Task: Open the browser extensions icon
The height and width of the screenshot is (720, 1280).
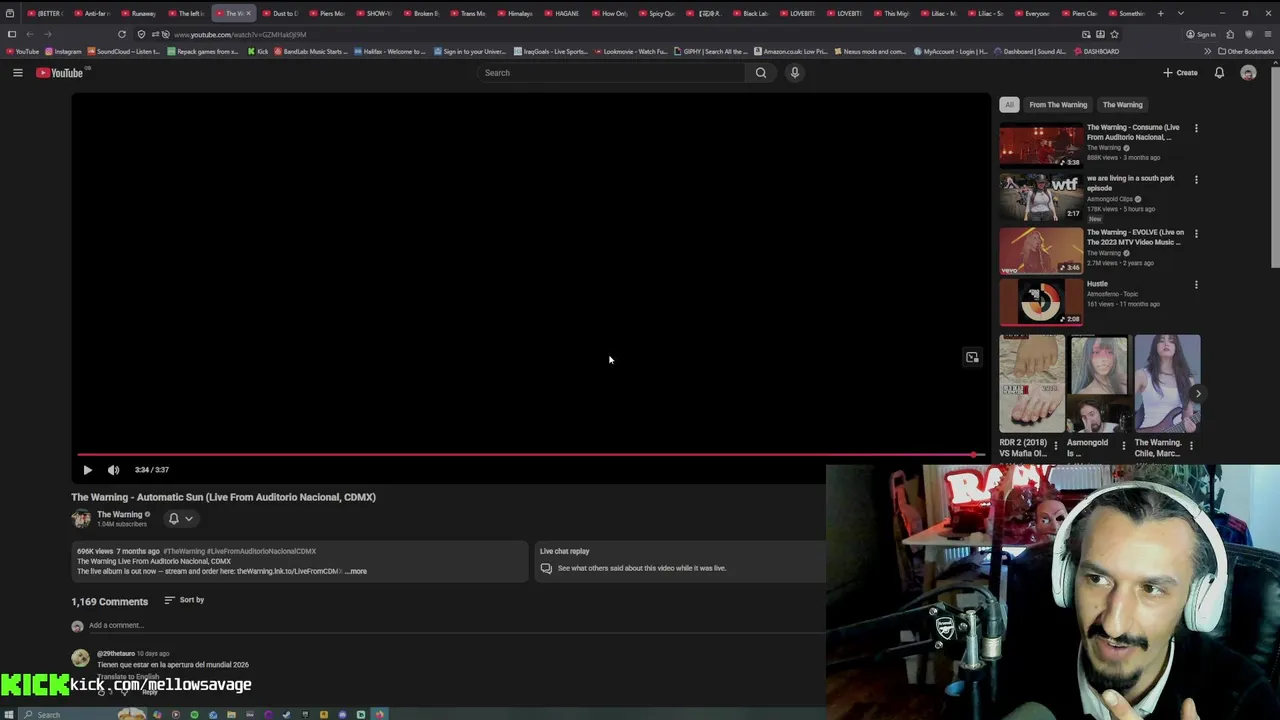Action: [1230, 34]
